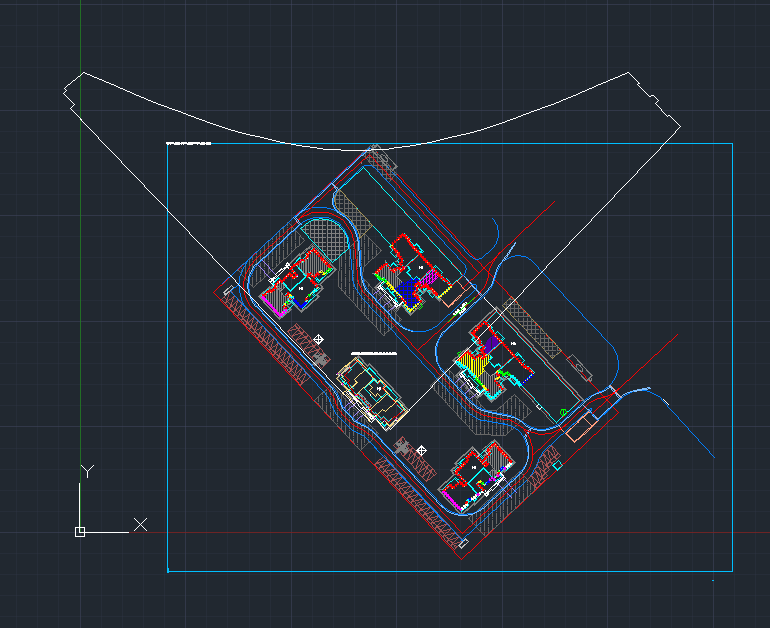The image size is (770, 628).
Task: Select the Y axis label of UCS icon
Action: point(88,471)
